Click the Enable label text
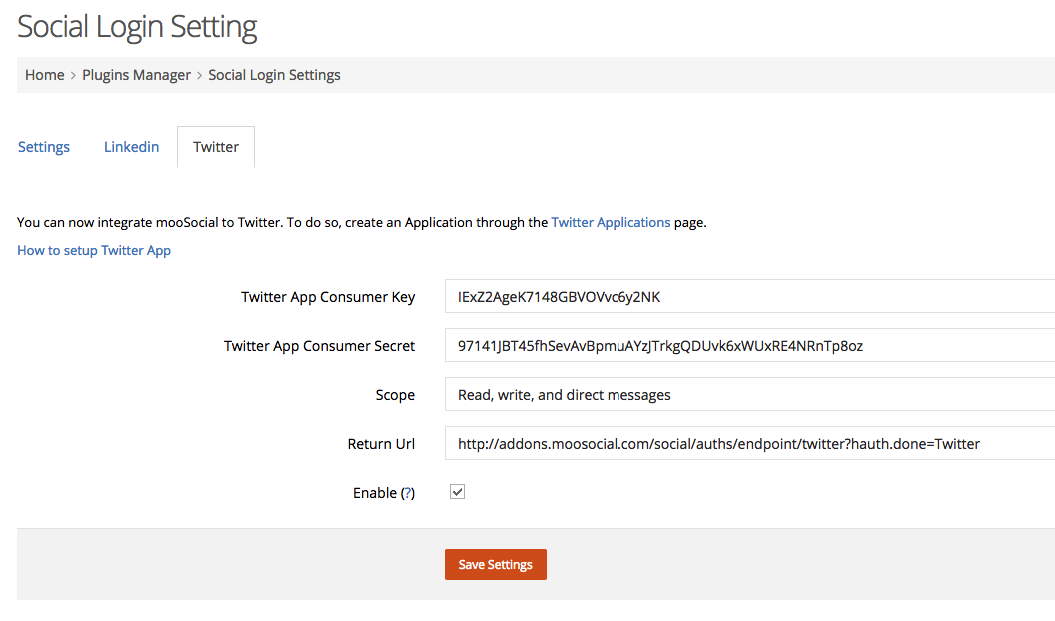This screenshot has width=1055, height=621. (x=375, y=493)
